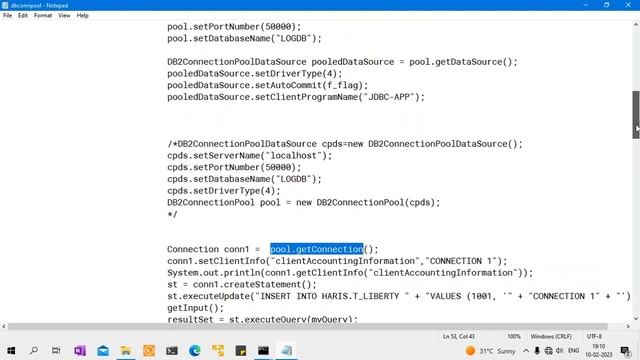Click the highlighted pool.getConnection text
Viewport: 640px width, 360px height.
coord(316,249)
